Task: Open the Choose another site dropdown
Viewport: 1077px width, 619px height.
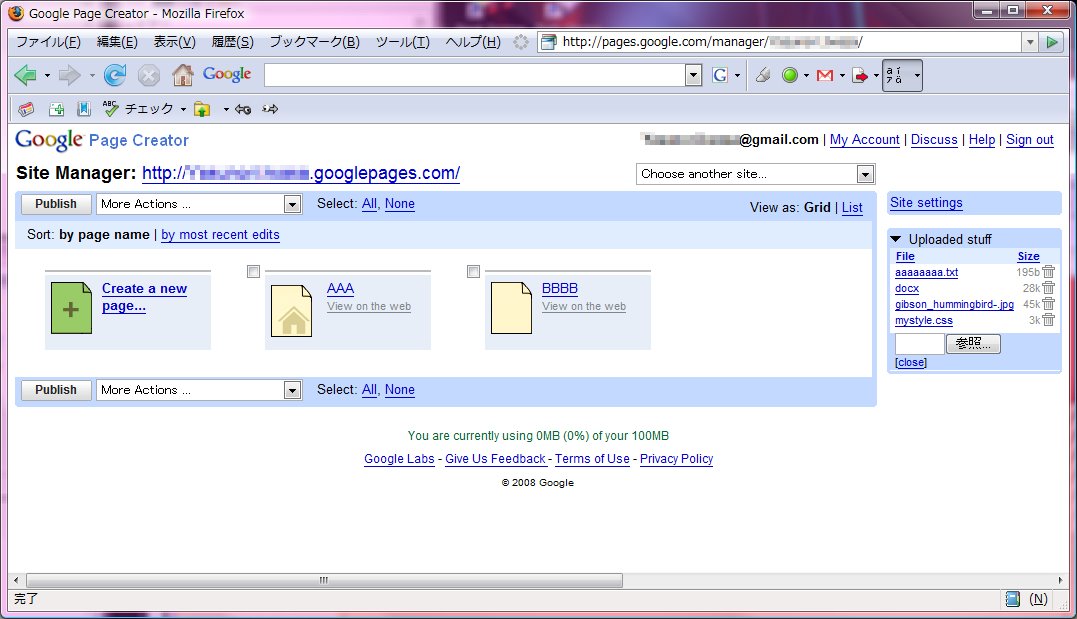Action: [x=756, y=174]
